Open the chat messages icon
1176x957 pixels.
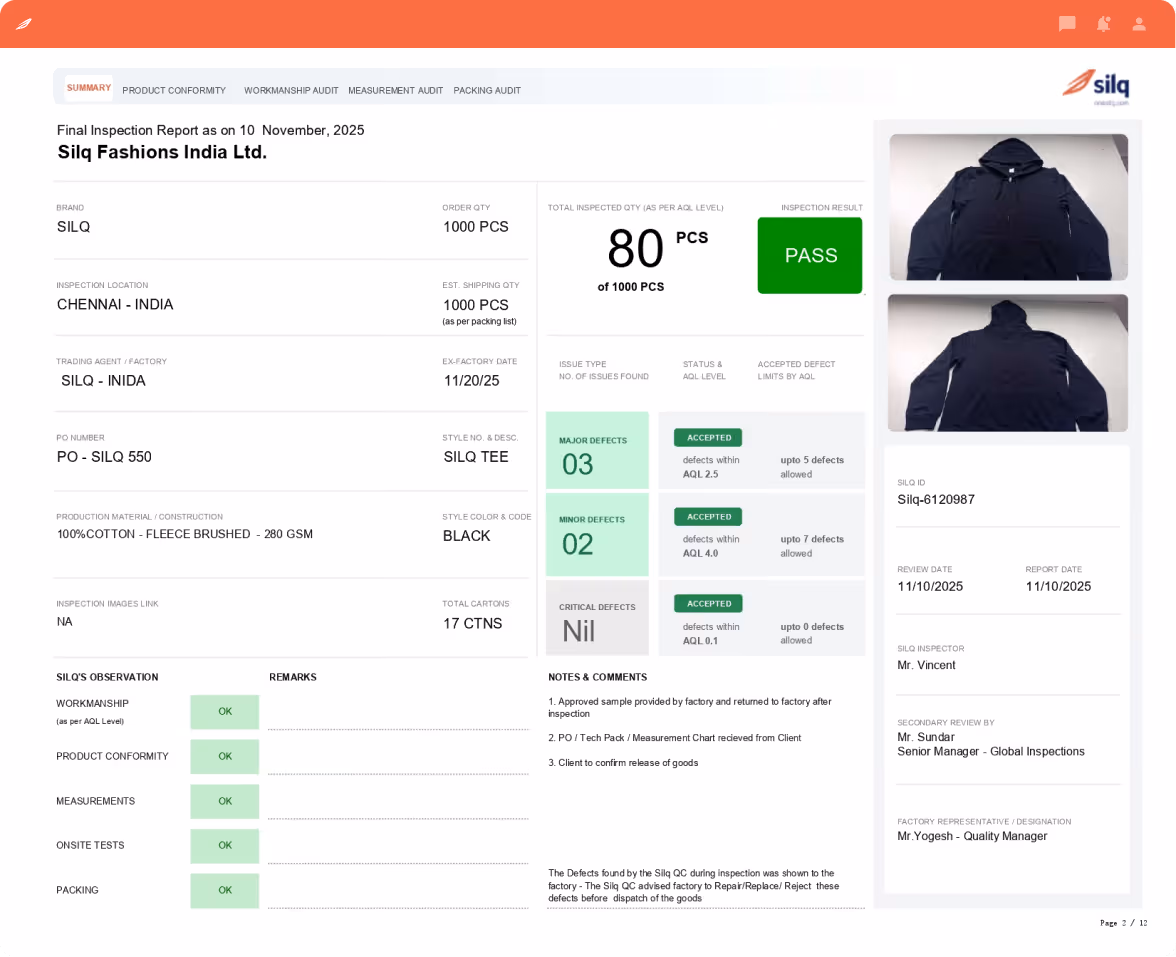click(1066, 24)
